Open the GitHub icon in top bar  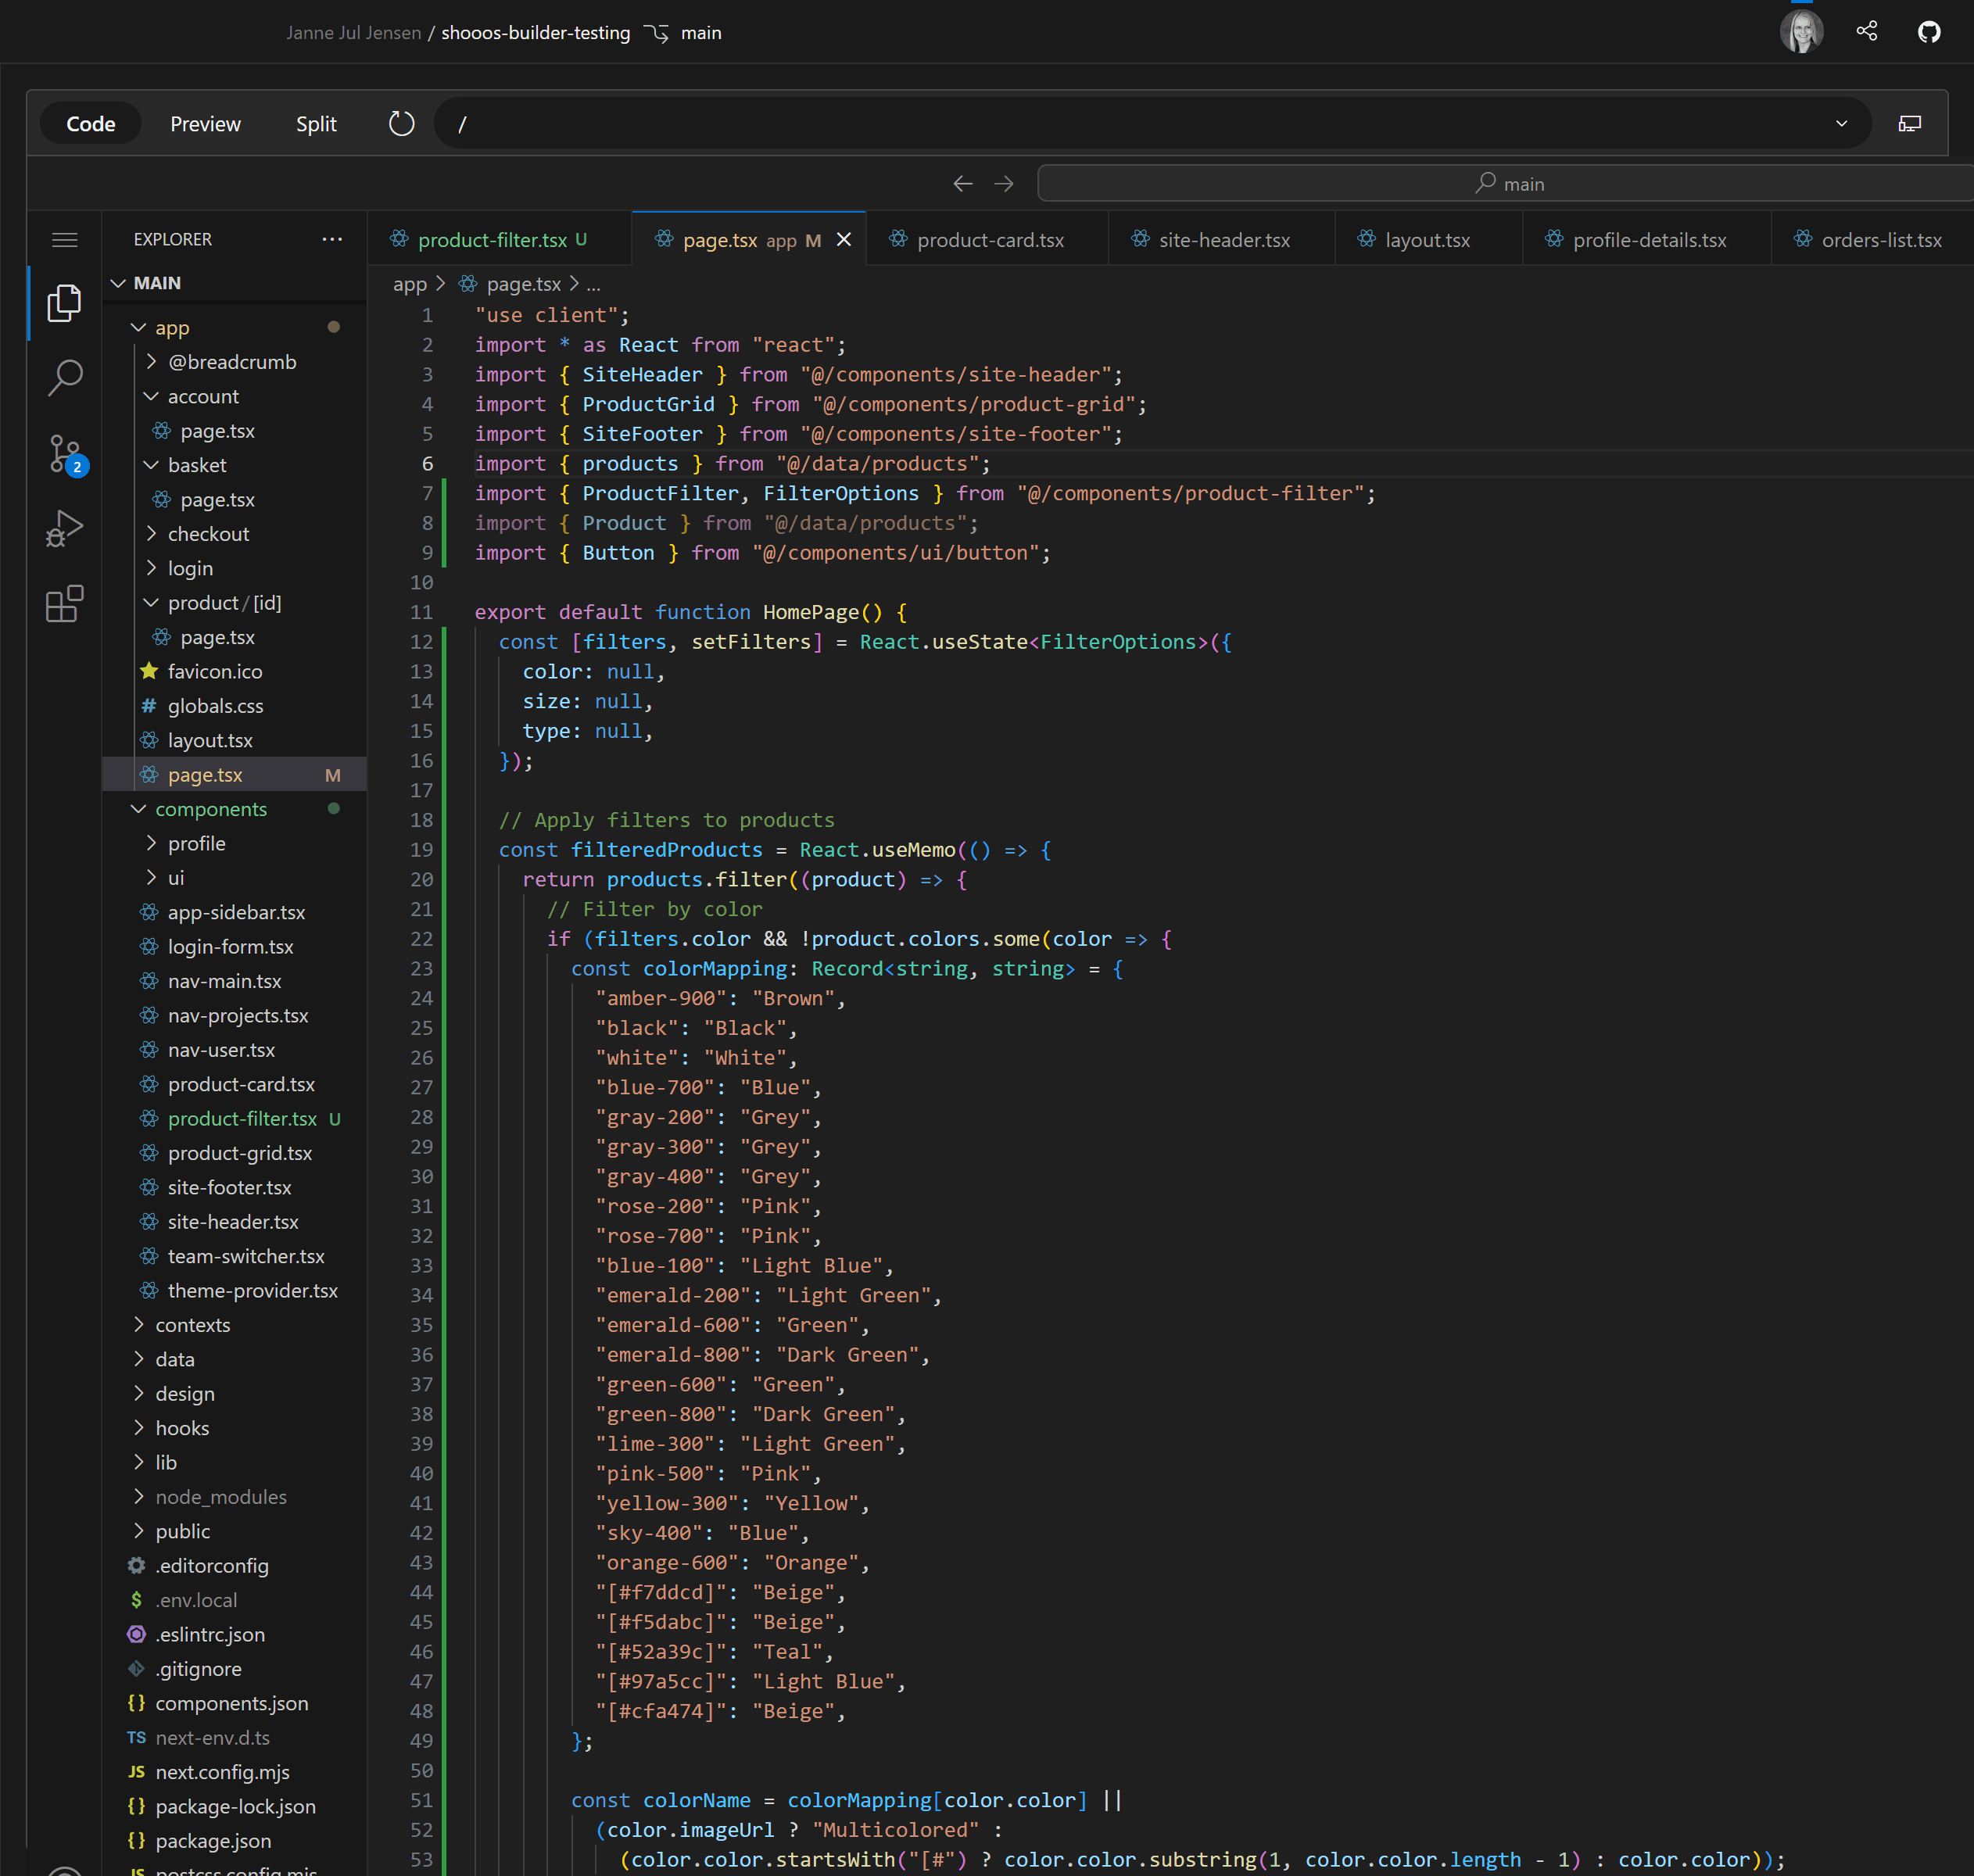[1928, 32]
